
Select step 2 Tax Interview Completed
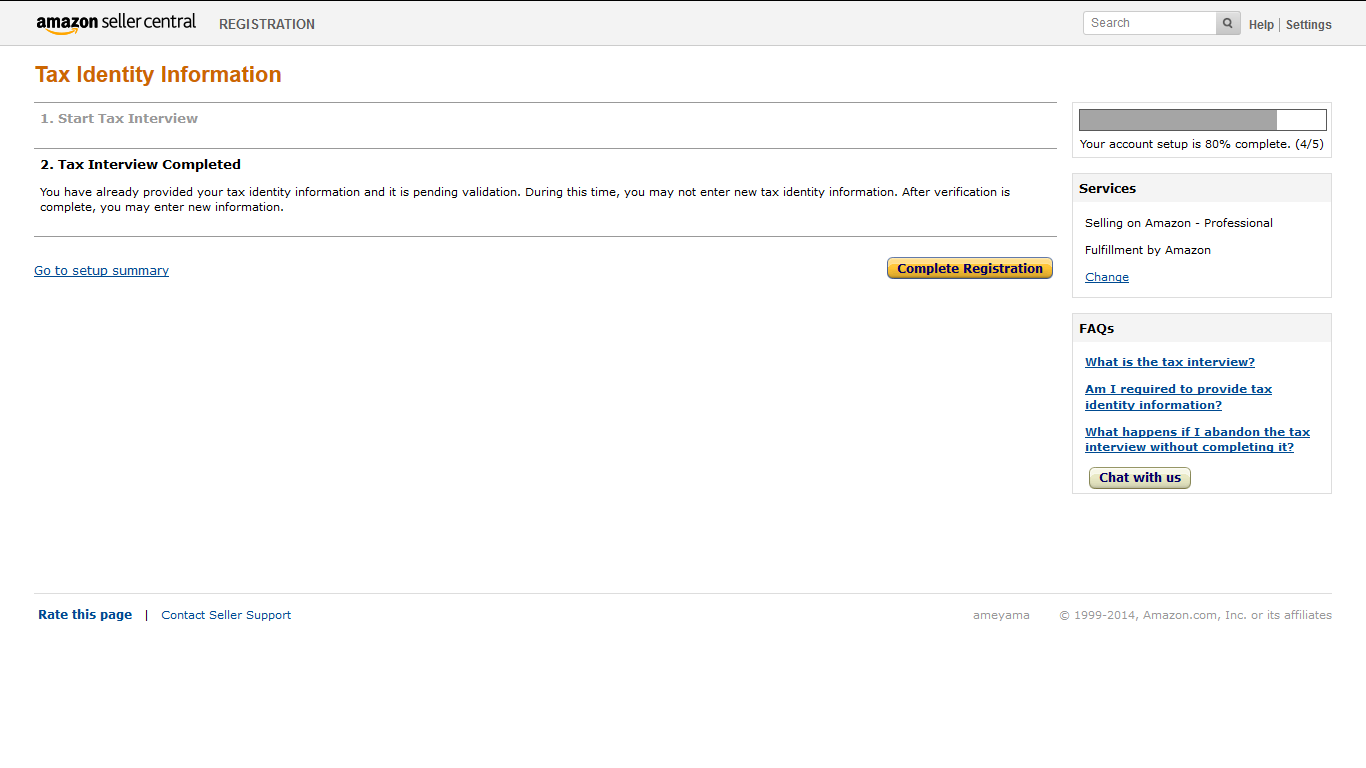[140, 164]
